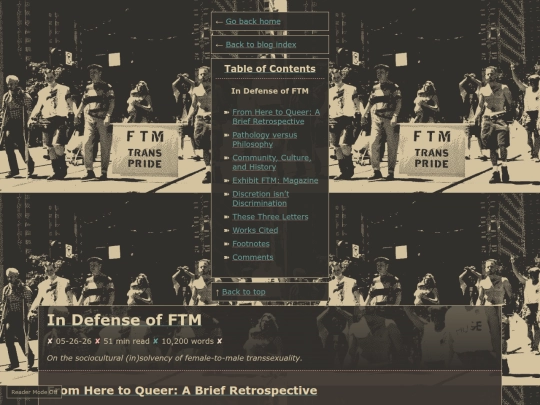Click the 'In Defense of FTM' article title
Viewport: 540px width, 405px height.
(x=124, y=320)
